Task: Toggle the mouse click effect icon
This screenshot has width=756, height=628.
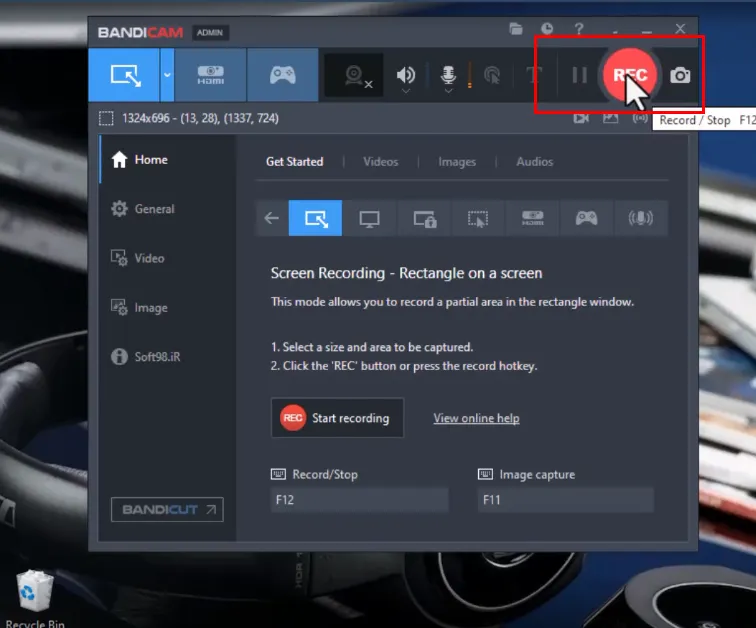Action: point(492,75)
